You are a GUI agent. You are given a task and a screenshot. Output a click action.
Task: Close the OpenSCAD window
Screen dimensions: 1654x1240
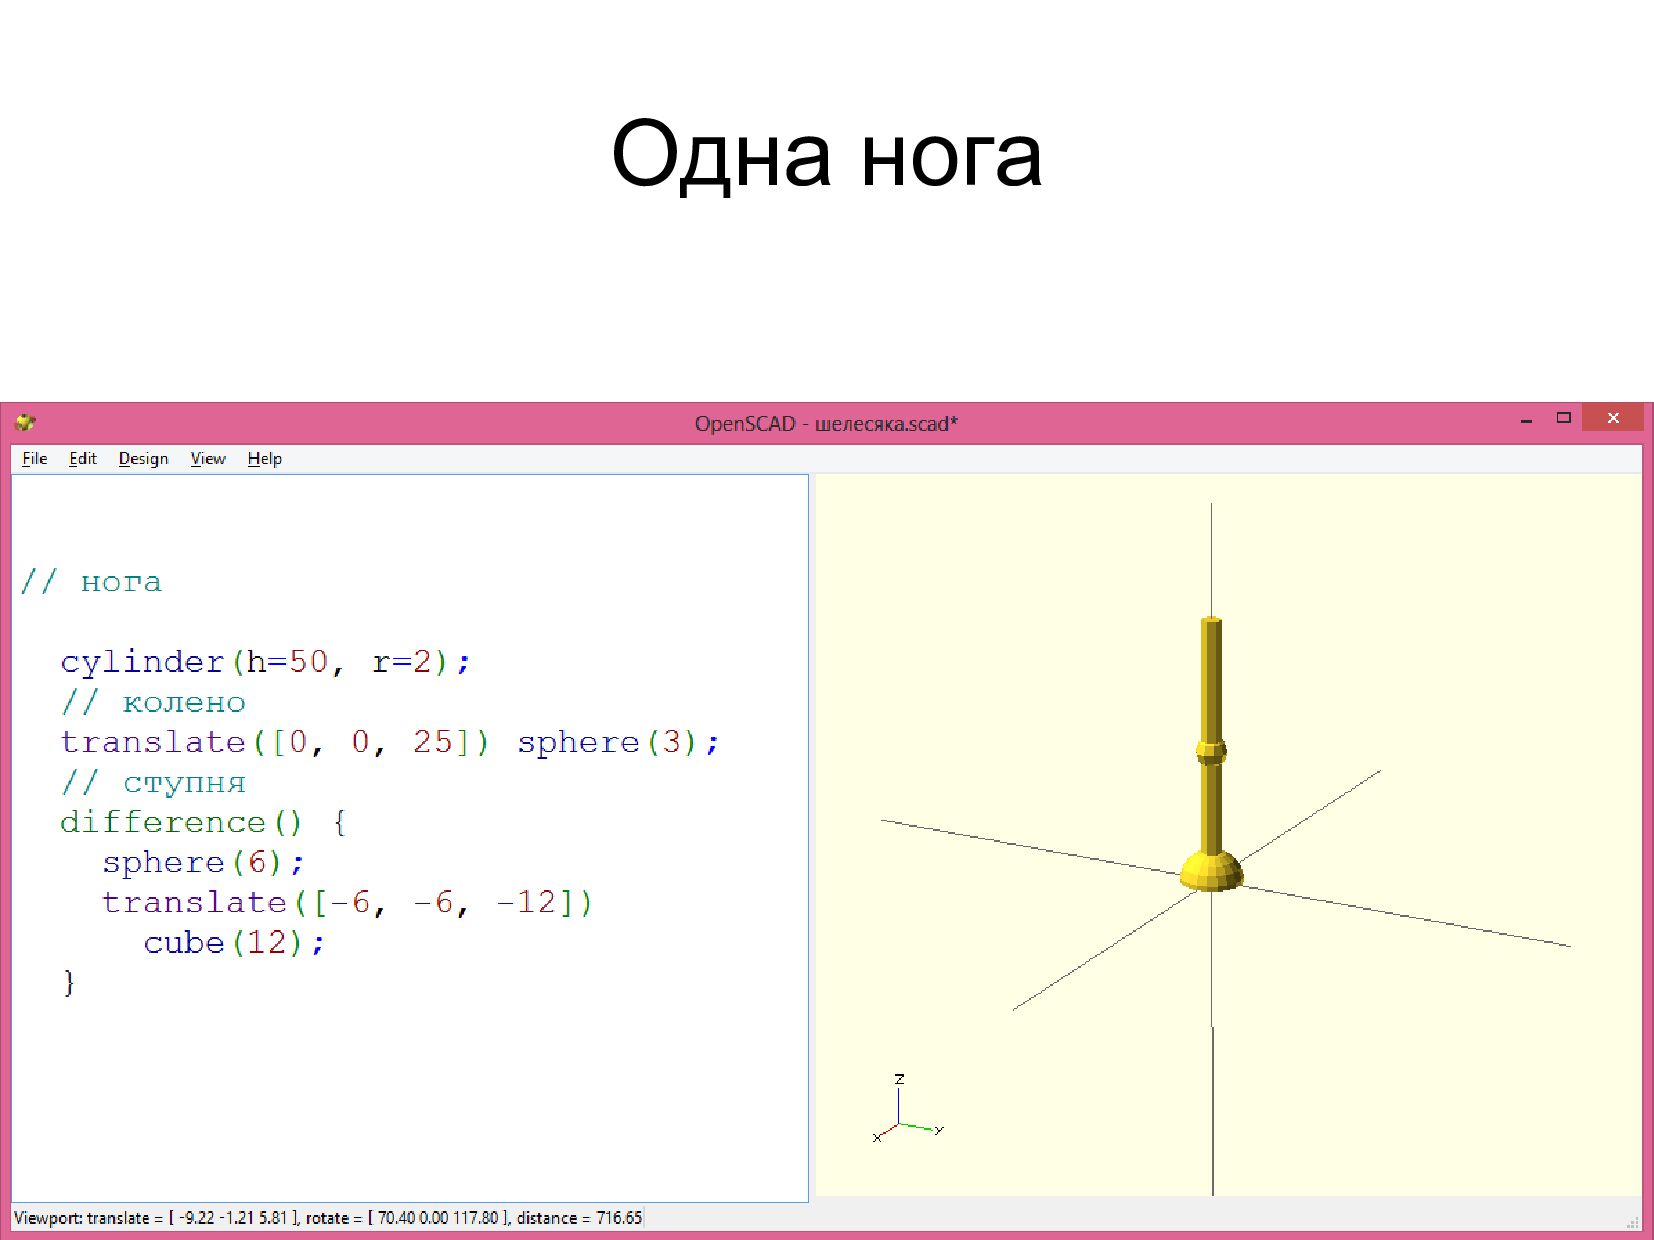[1613, 418]
